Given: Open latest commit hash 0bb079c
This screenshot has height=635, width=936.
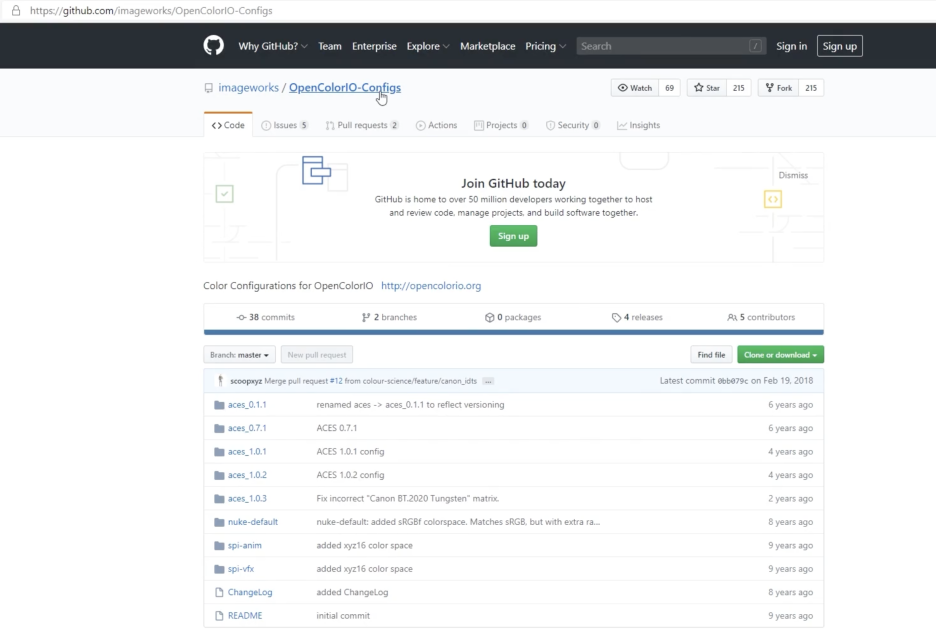Looking at the screenshot, I should click(x=732, y=381).
